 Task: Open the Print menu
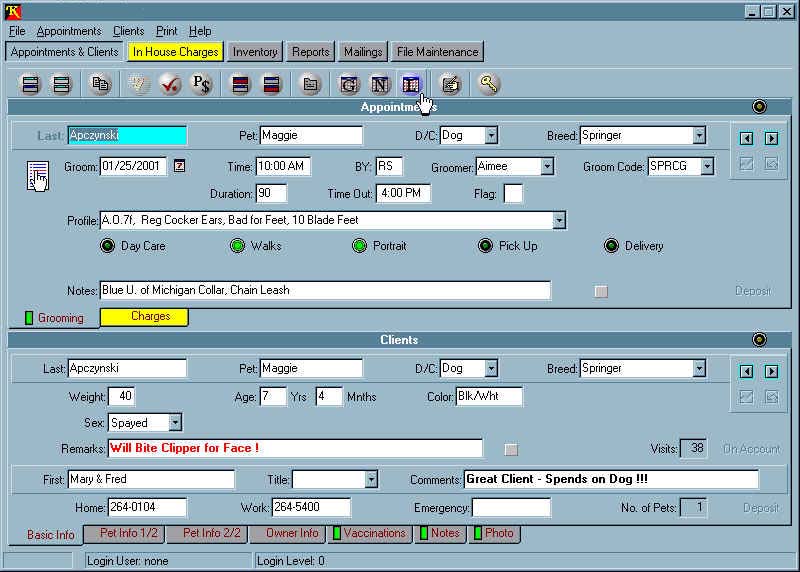(166, 31)
